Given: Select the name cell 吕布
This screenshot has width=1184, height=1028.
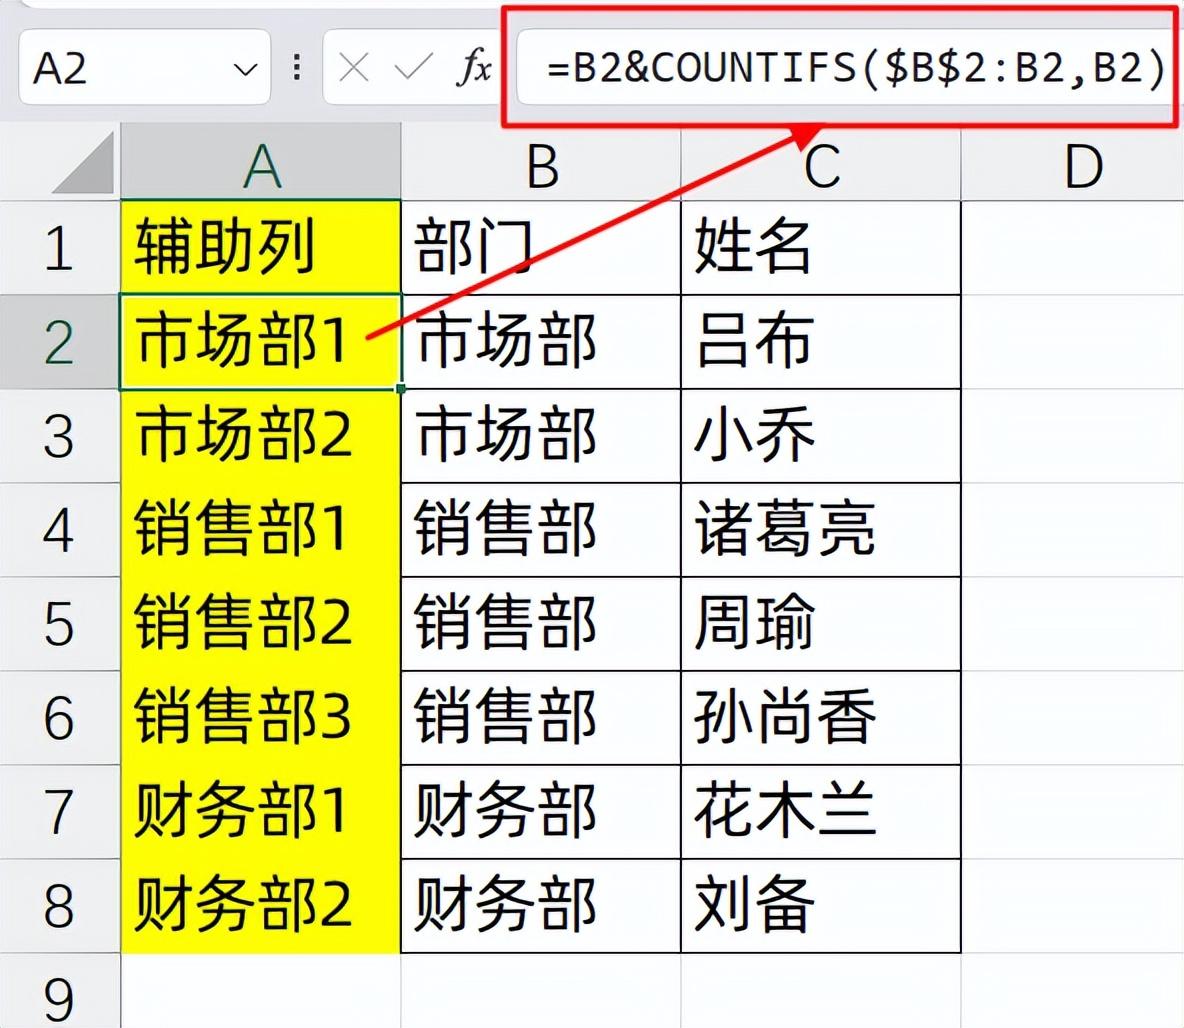Looking at the screenshot, I should [821, 342].
